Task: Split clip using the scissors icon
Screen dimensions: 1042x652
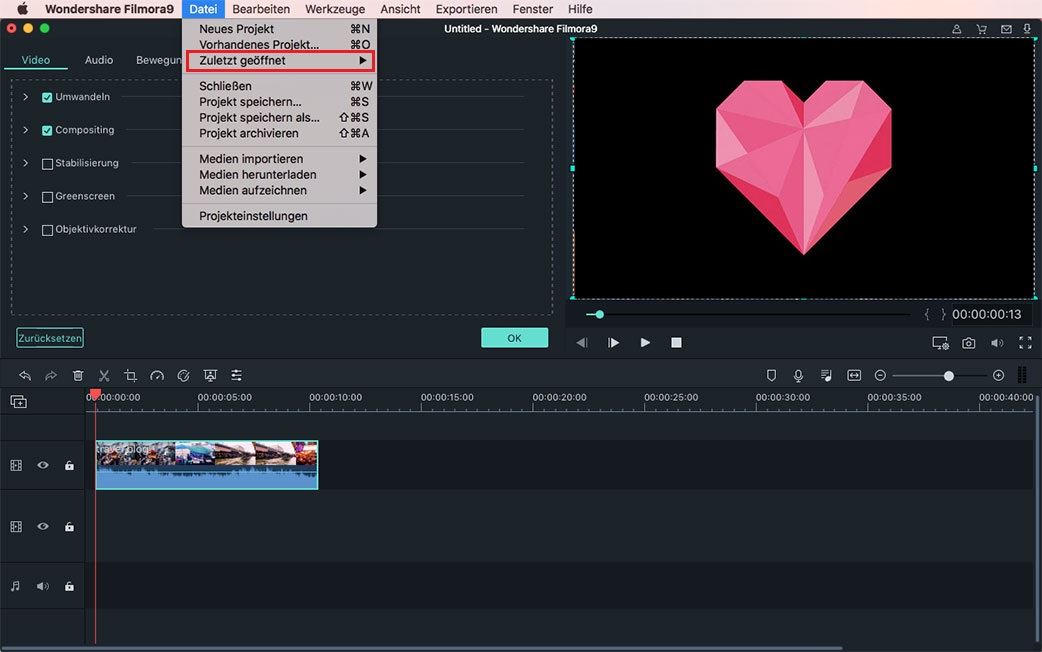Action: [104, 376]
